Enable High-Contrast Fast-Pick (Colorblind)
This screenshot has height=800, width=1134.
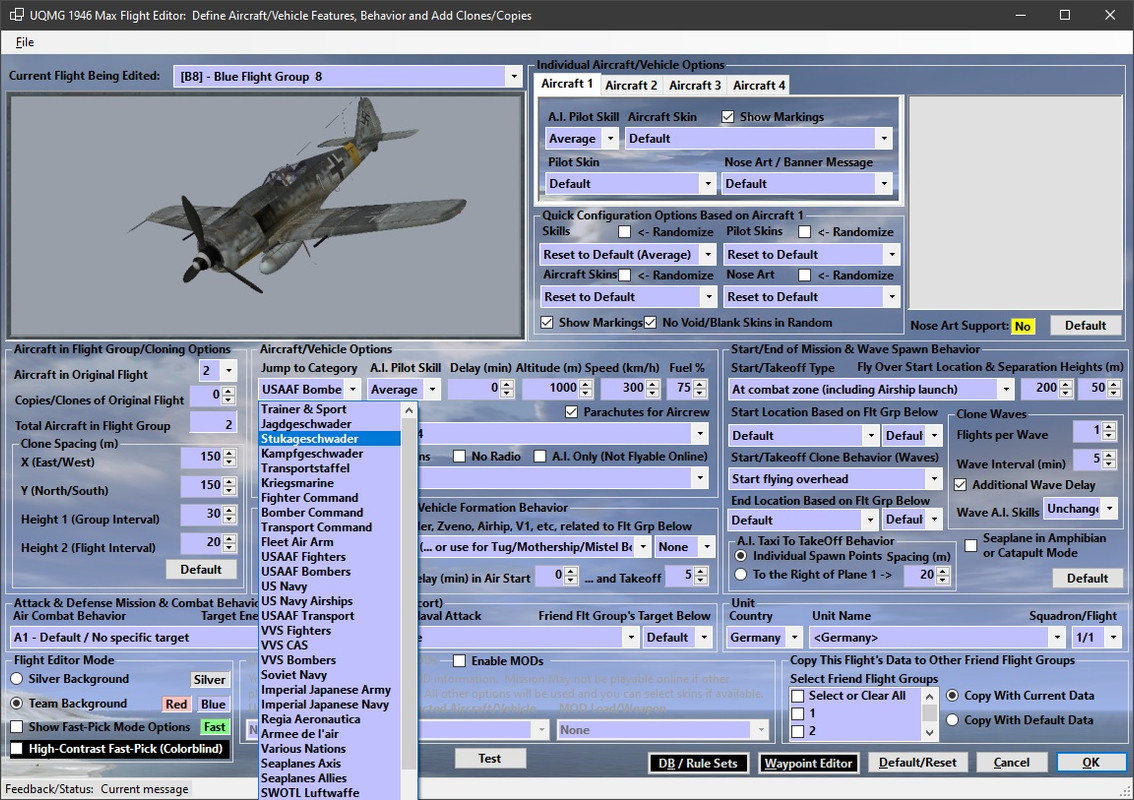tap(16, 749)
